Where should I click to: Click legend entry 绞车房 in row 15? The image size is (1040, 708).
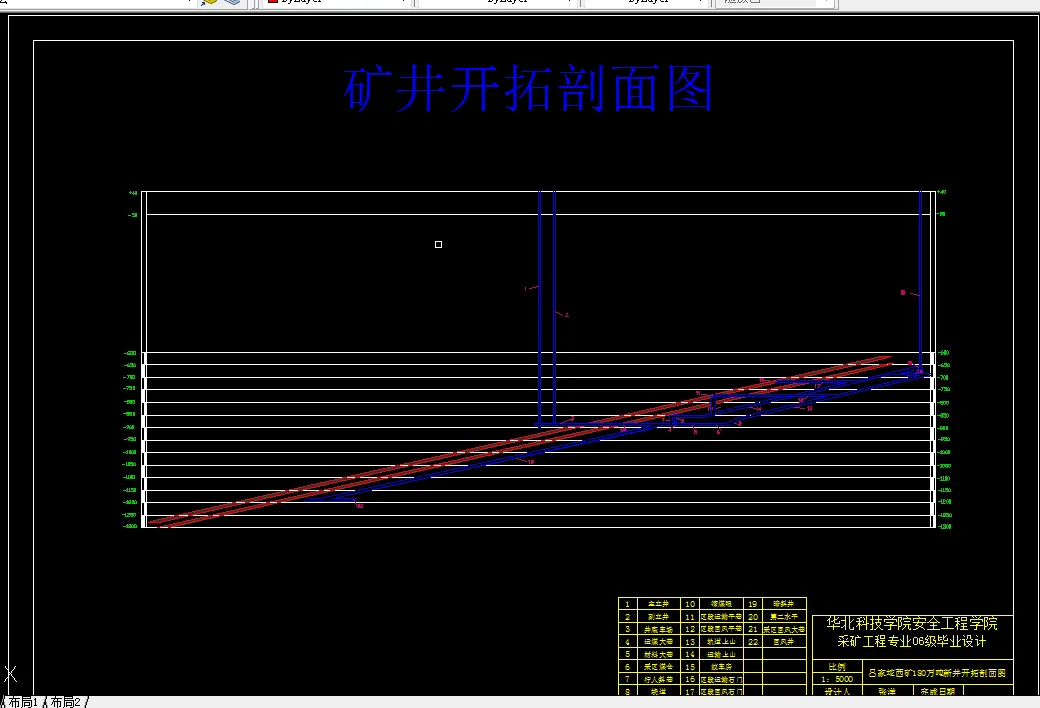[x=721, y=667]
